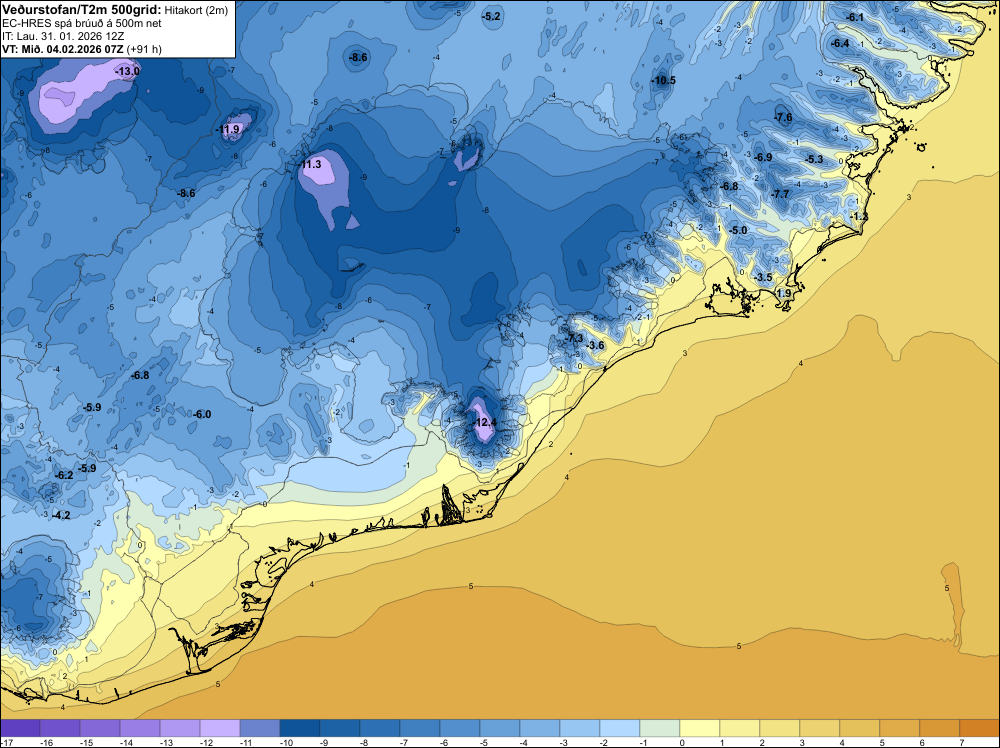Click the 'IT: Lau. 31. 01. 2026 12Z' line
Image resolution: width=1000 pixels, height=748 pixels.
63,36
